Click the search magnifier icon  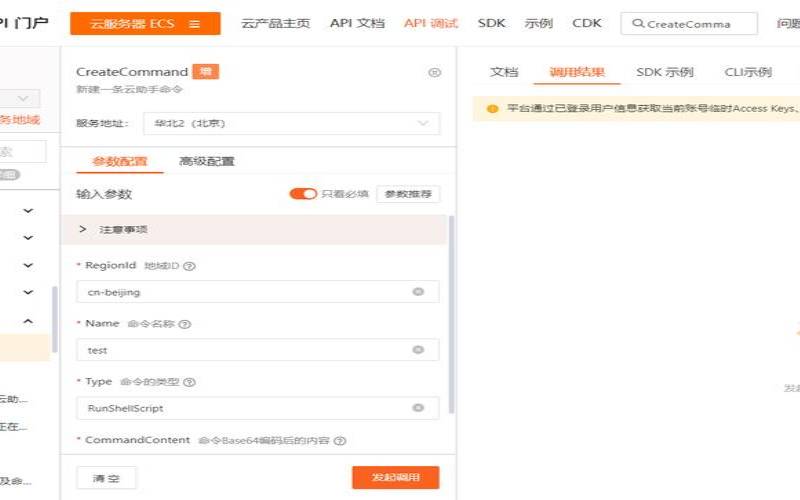(x=638, y=23)
